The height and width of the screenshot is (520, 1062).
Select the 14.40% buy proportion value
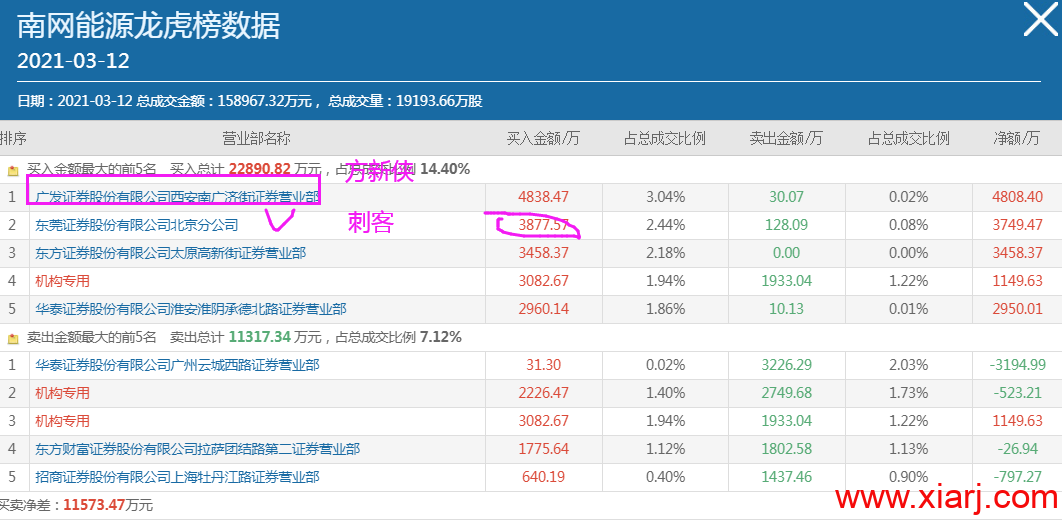tap(445, 169)
